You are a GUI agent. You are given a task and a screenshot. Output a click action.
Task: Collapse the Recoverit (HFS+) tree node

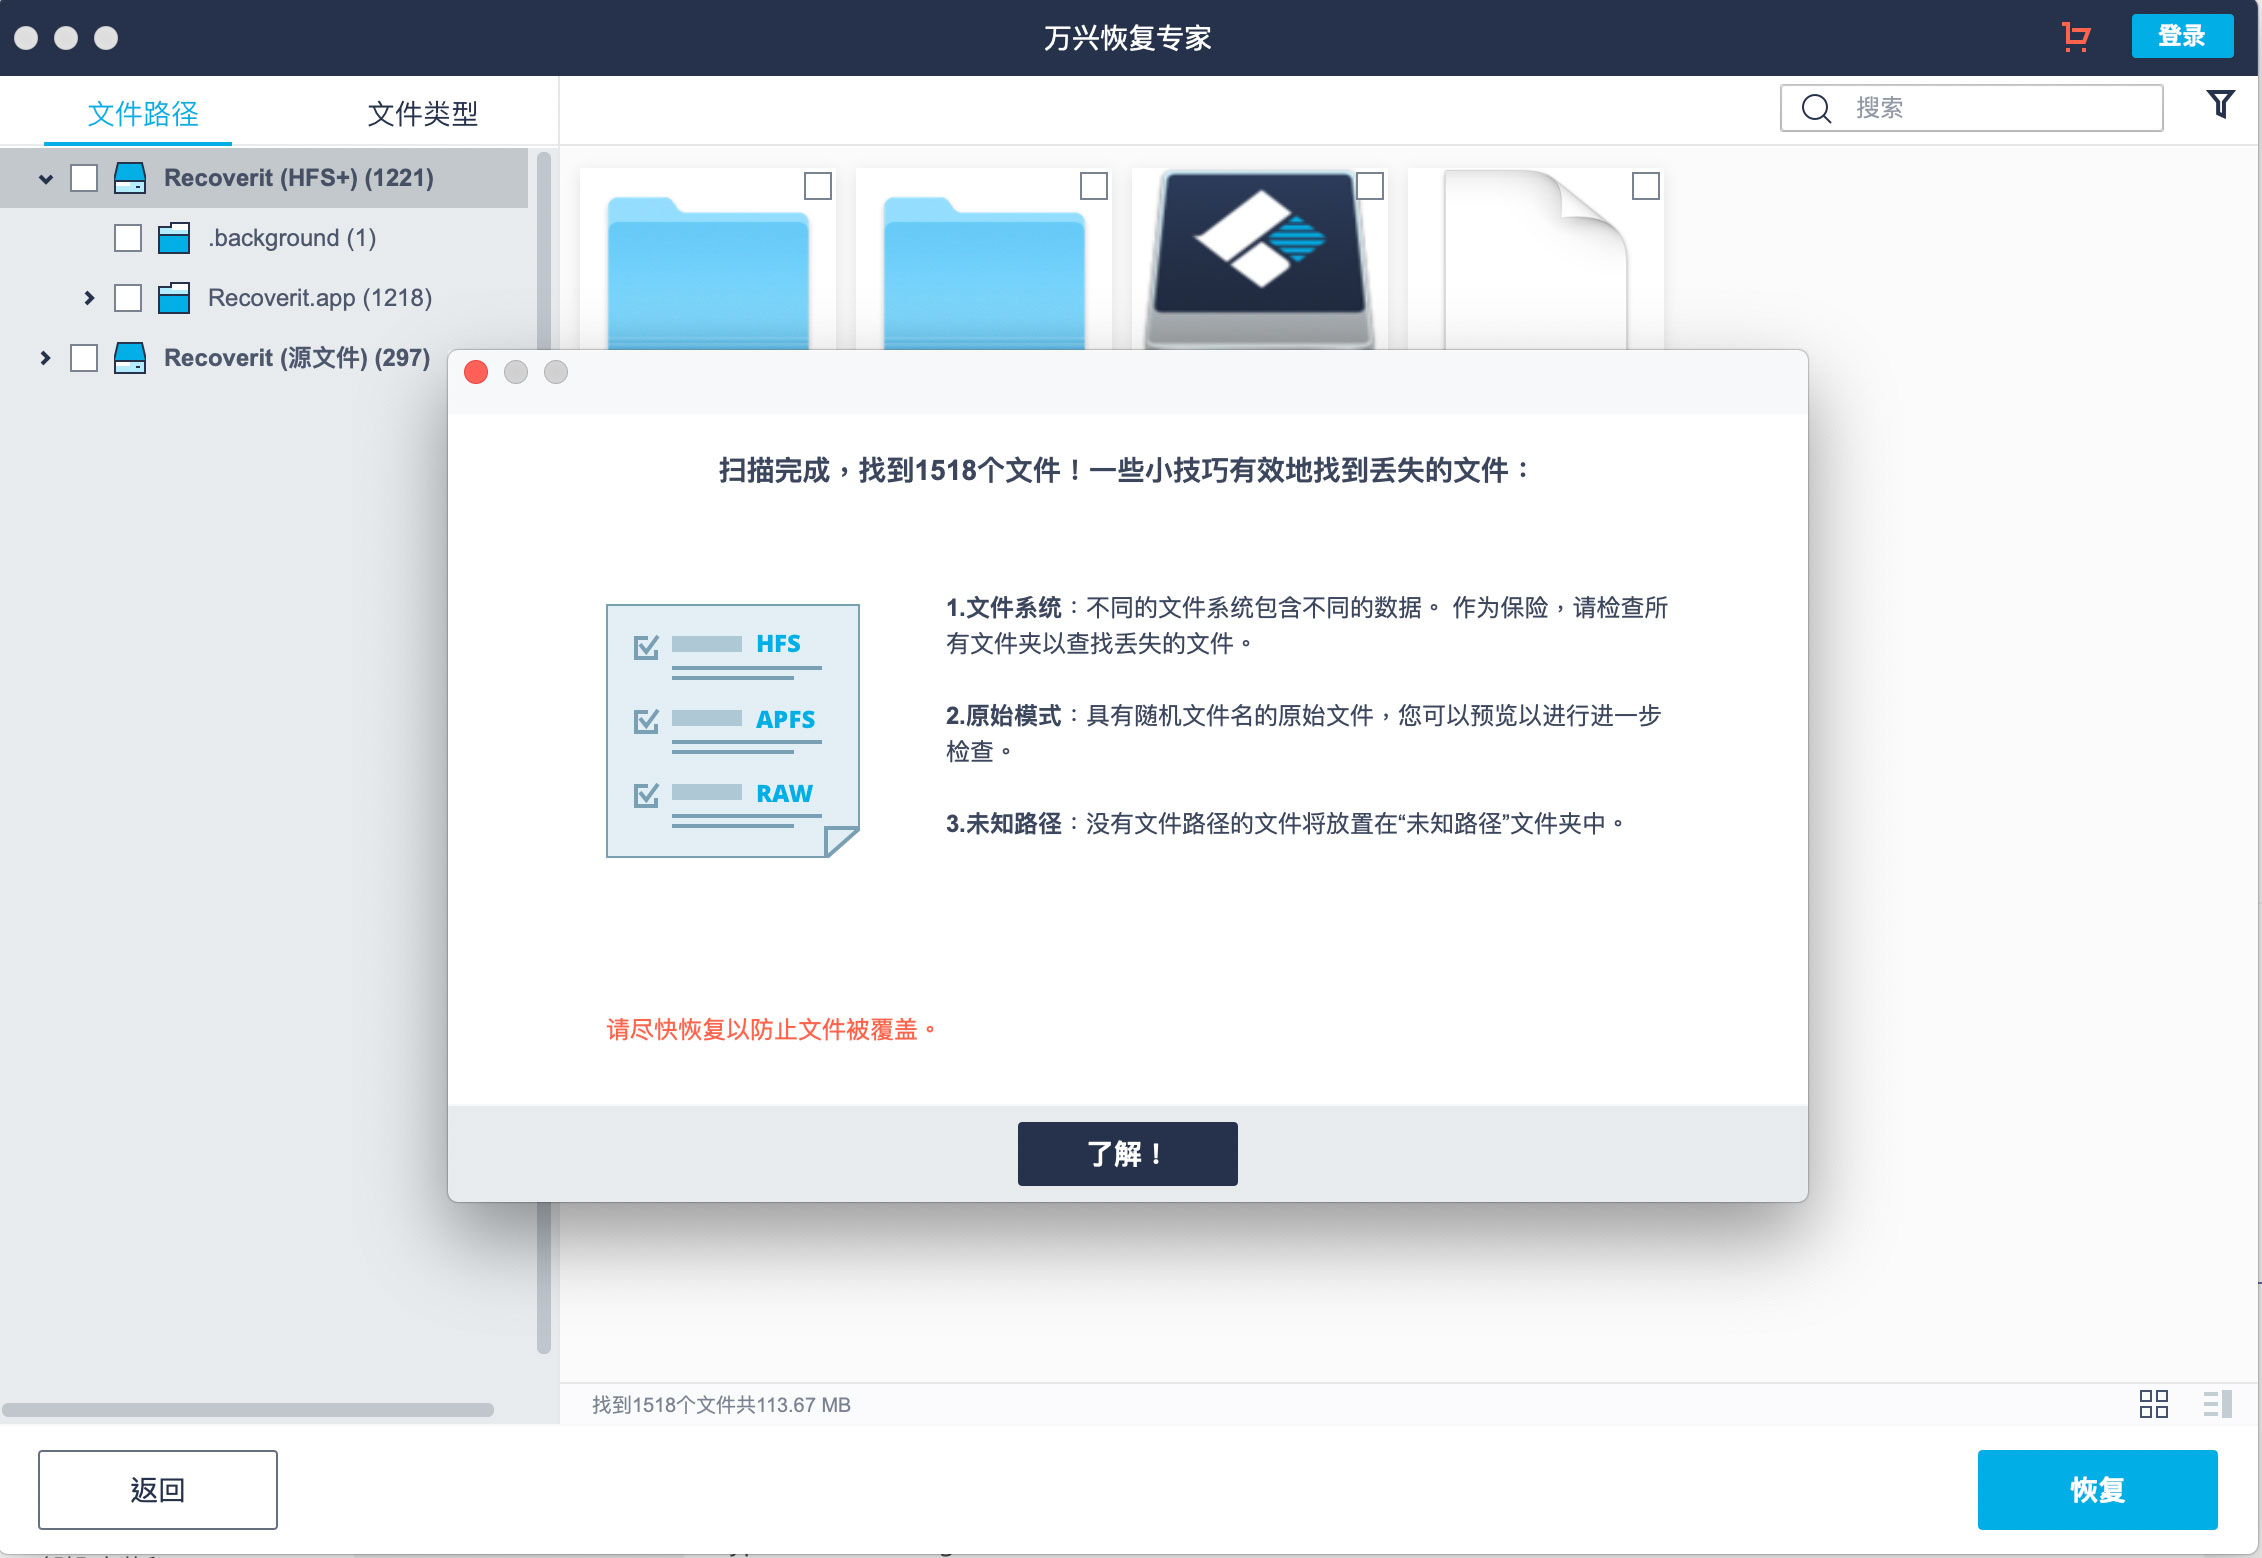[44, 178]
